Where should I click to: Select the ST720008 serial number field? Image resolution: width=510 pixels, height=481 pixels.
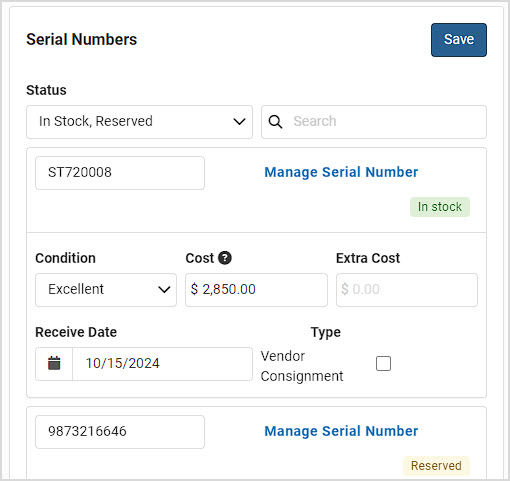click(120, 173)
